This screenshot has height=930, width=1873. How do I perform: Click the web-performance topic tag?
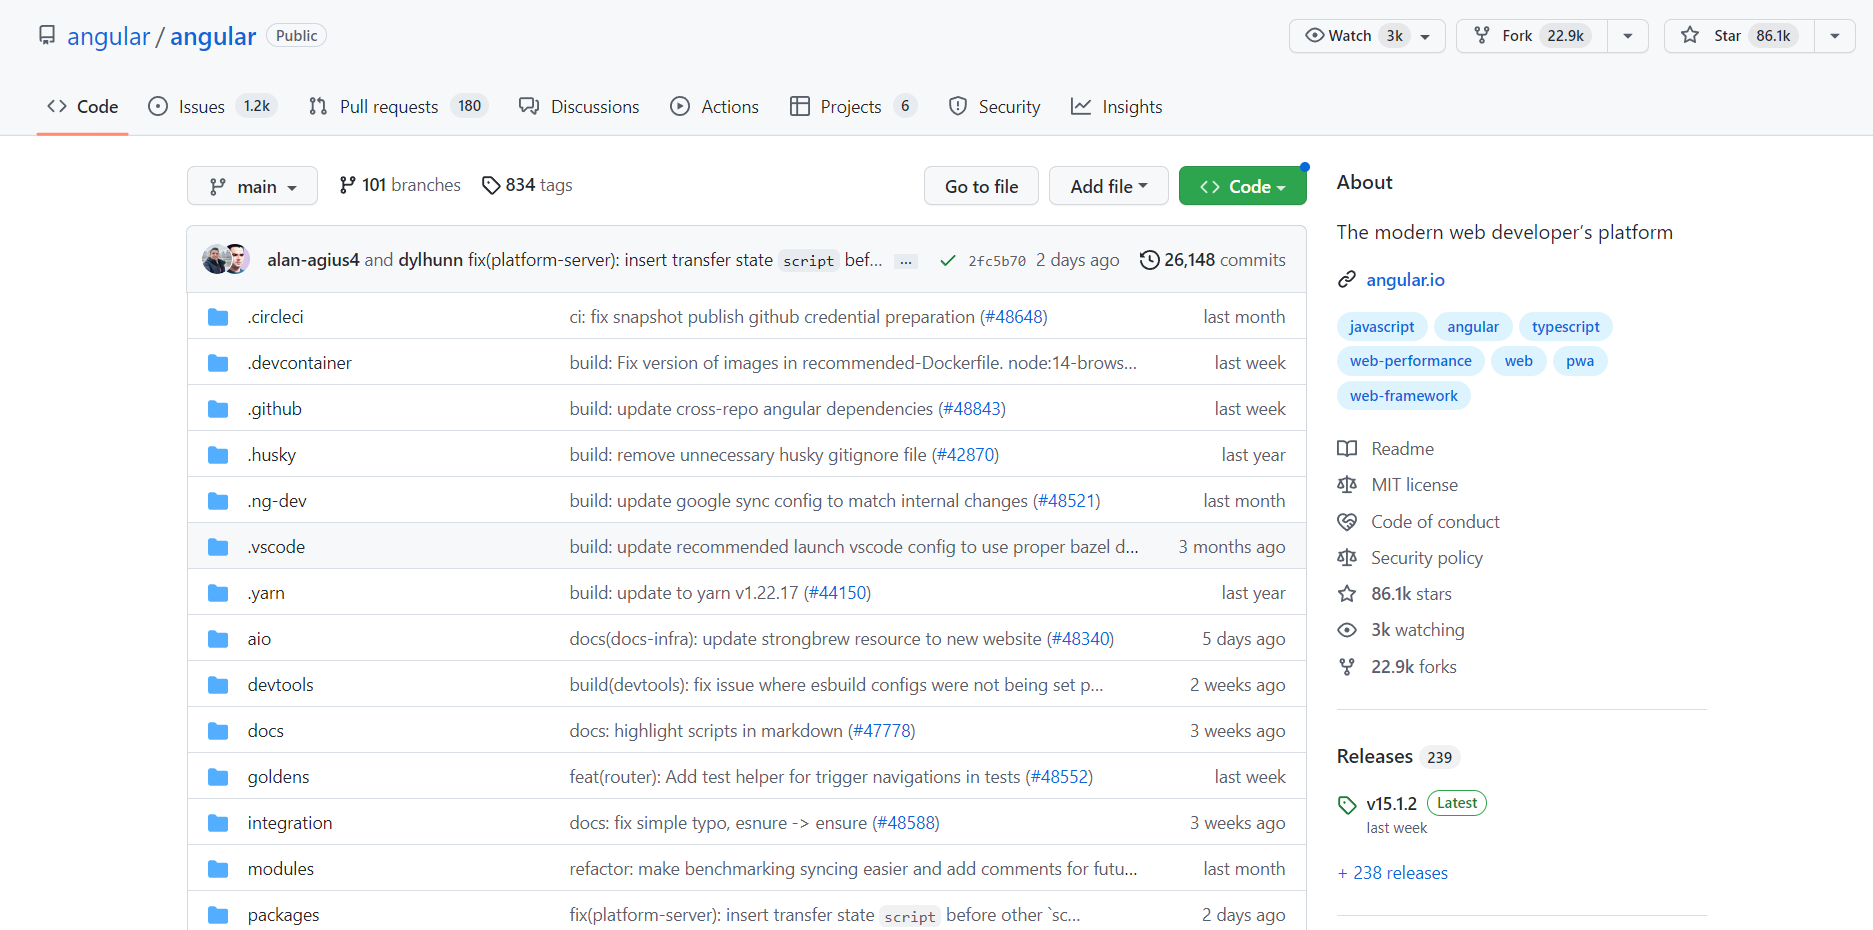click(1410, 361)
